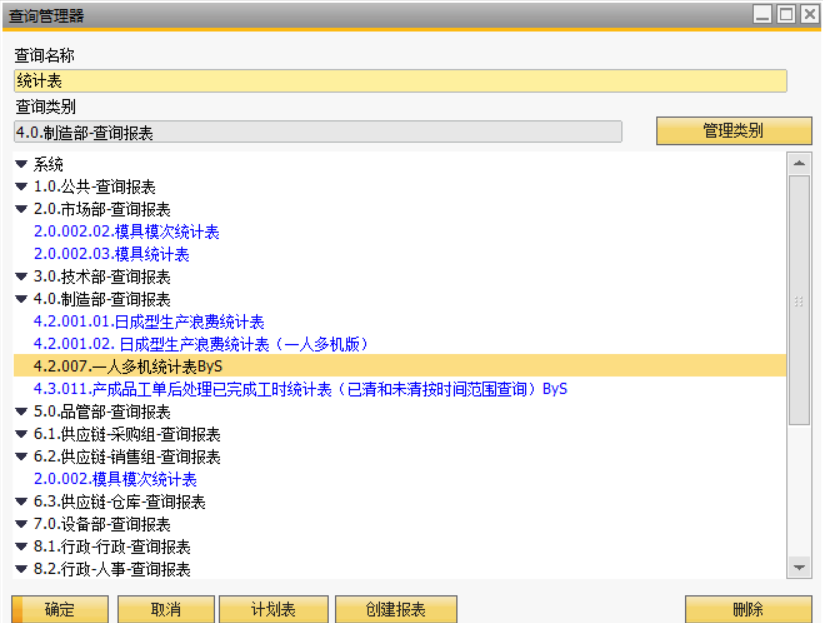Click the scrollbar down arrow
This screenshot has width=823, height=623.
click(799, 567)
